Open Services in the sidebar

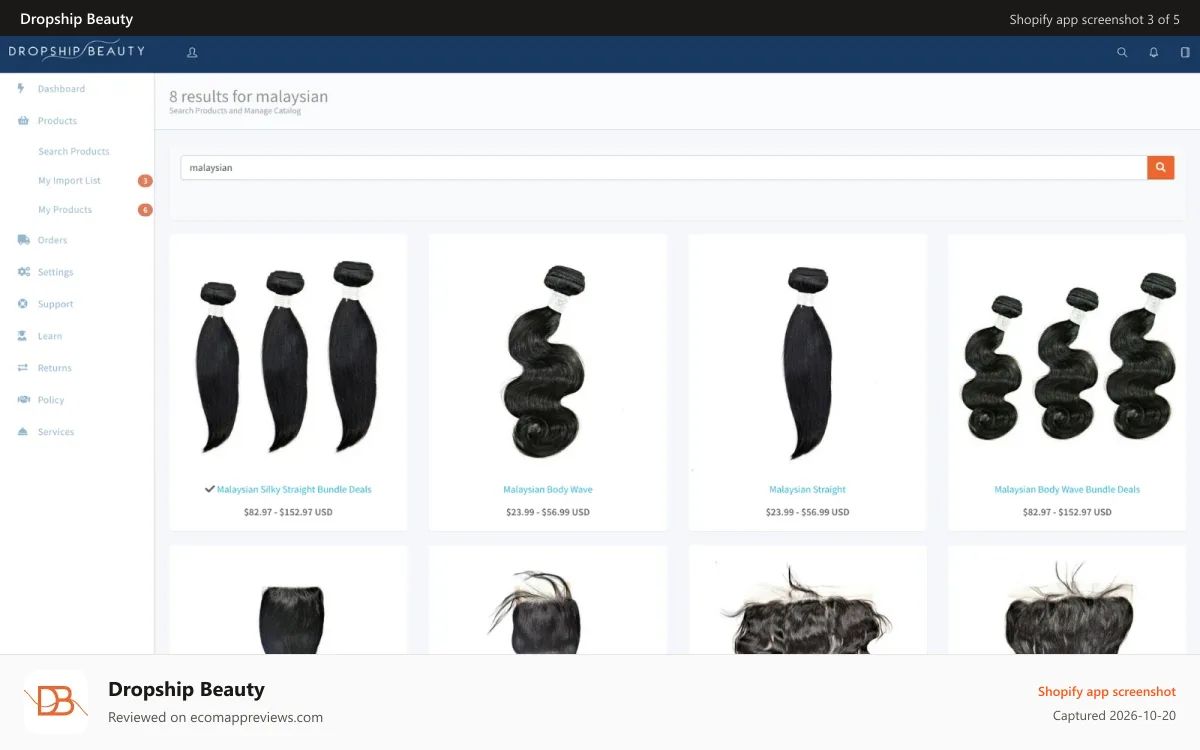[56, 432]
